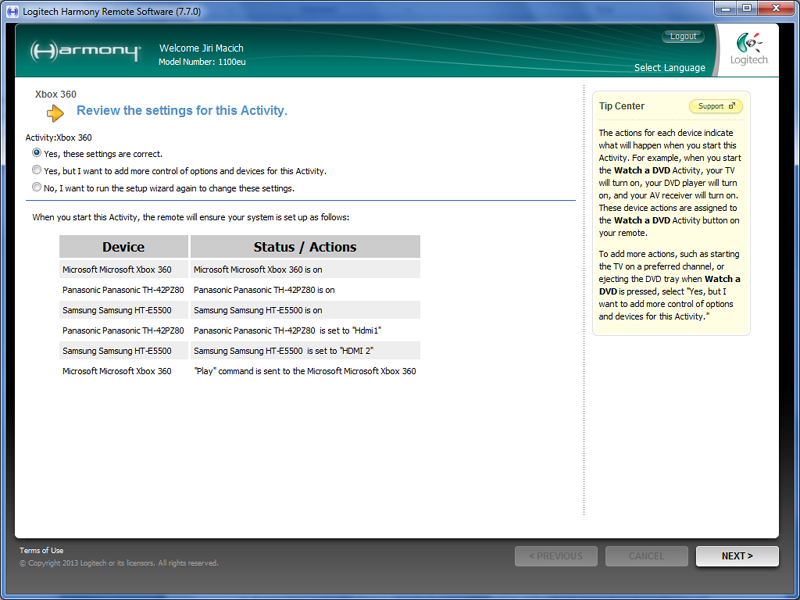Image resolution: width=800 pixels, height=600 pixels.
Task: Click 'Samsung Samsung HT-E5500 is on' cell
Action: tap(305, 310)
